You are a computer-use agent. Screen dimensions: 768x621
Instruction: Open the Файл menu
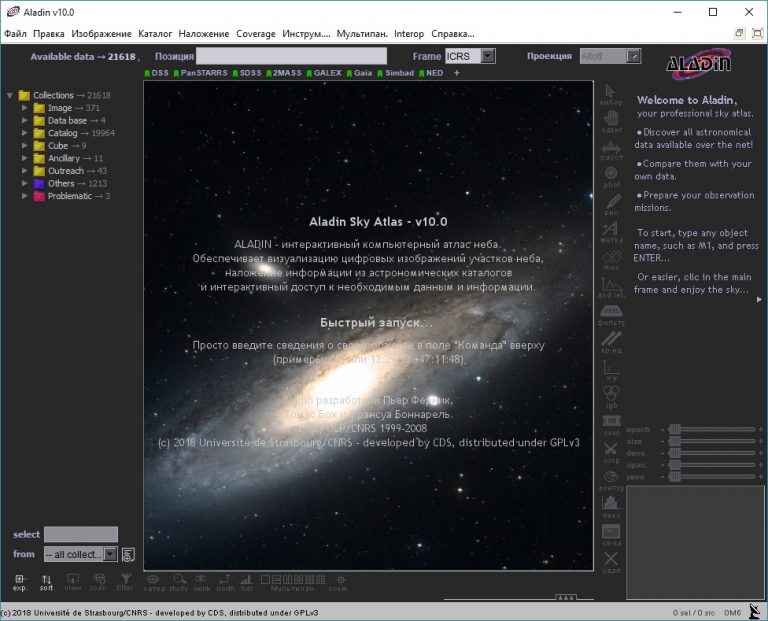(15, 34)
